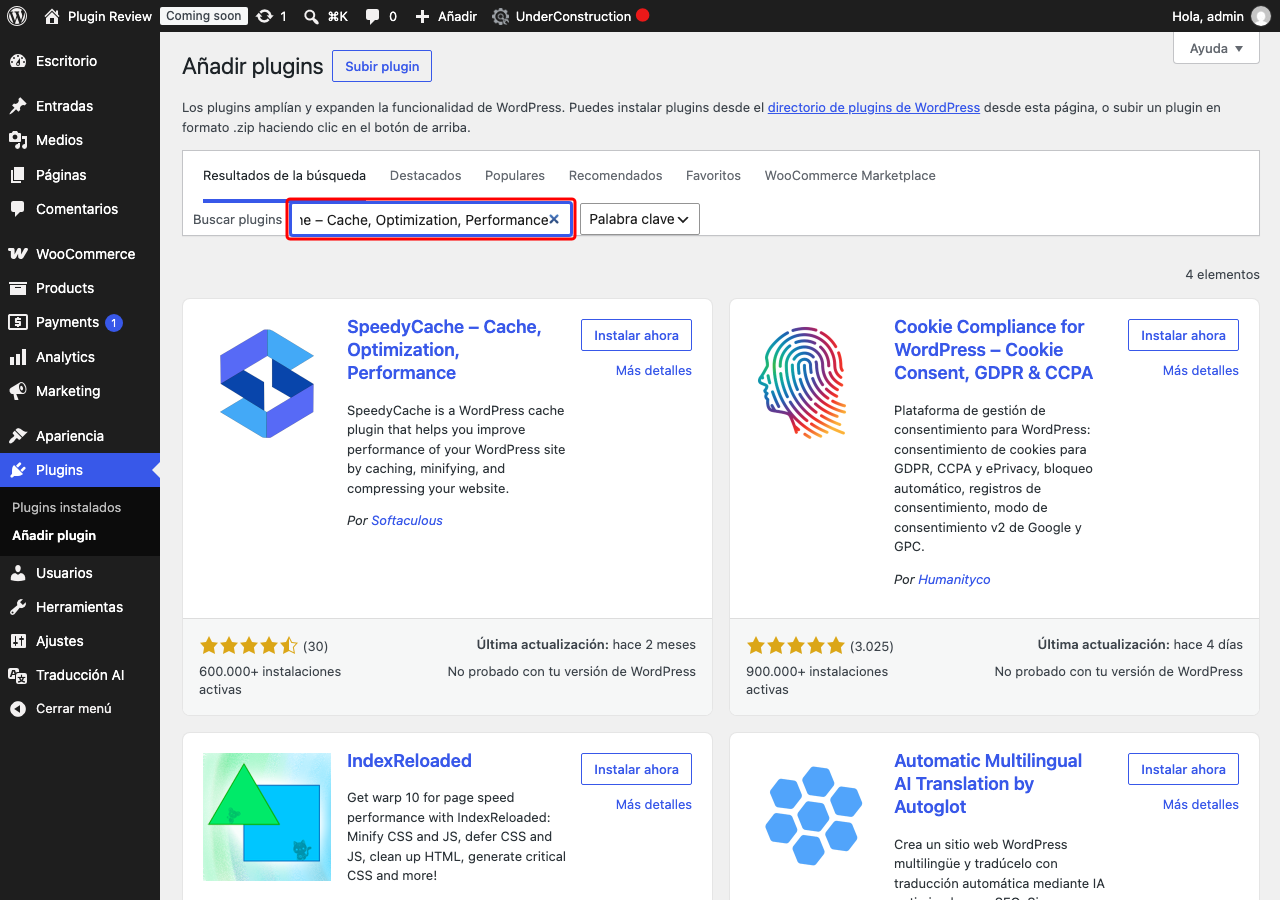Viewport: 1280px width, 900px height.
Task: Click the IndexReloaded triangle and square thumbnail
Action: pyautogui.click(x=267, y=817)
